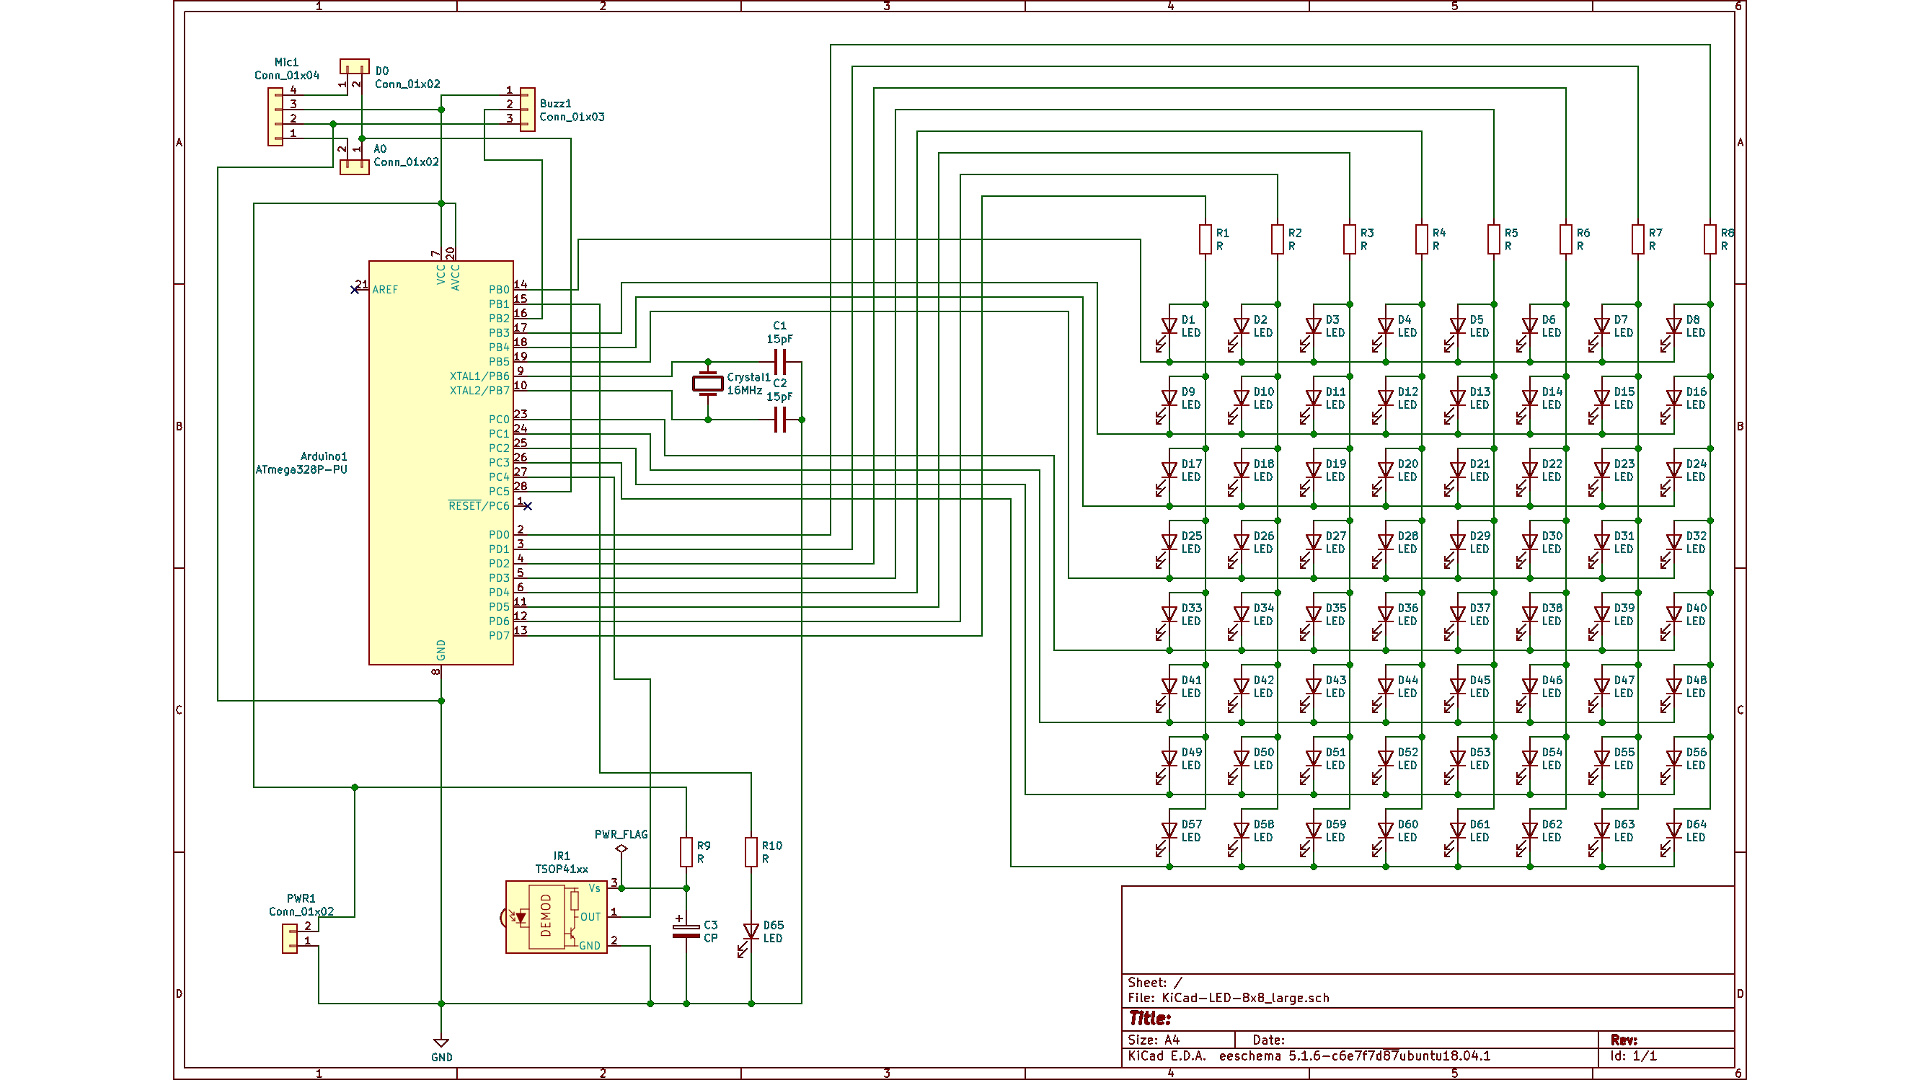The image size is (1920, 1080).
Task: Select resistor R10 symbol
Action: point(751,852)
